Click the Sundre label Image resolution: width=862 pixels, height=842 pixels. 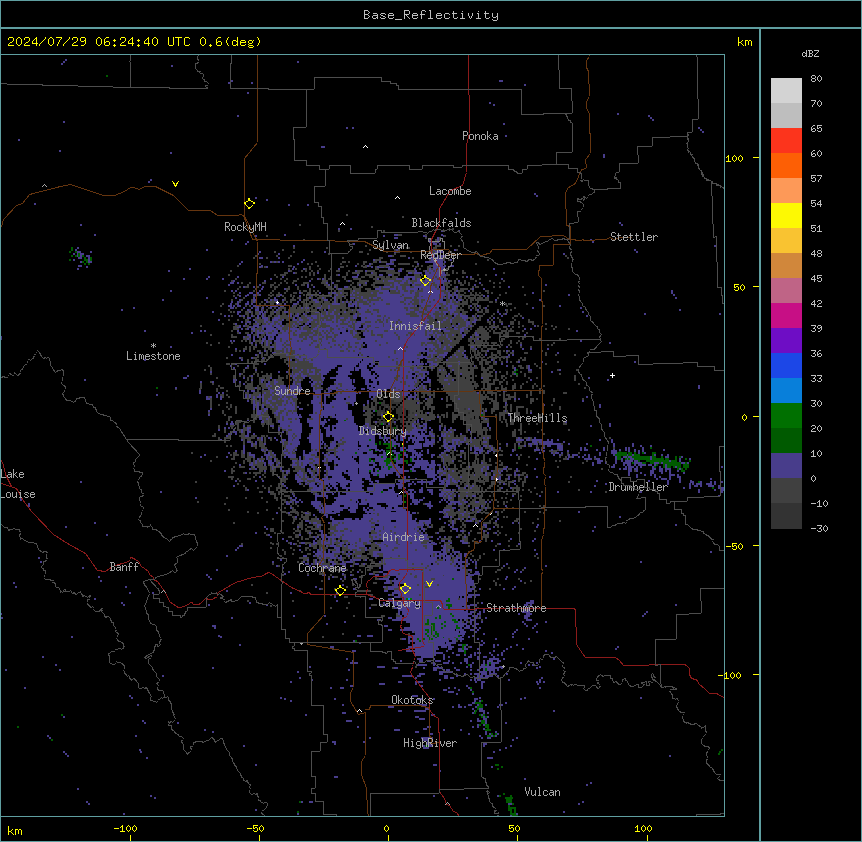(x=292, y=391)
